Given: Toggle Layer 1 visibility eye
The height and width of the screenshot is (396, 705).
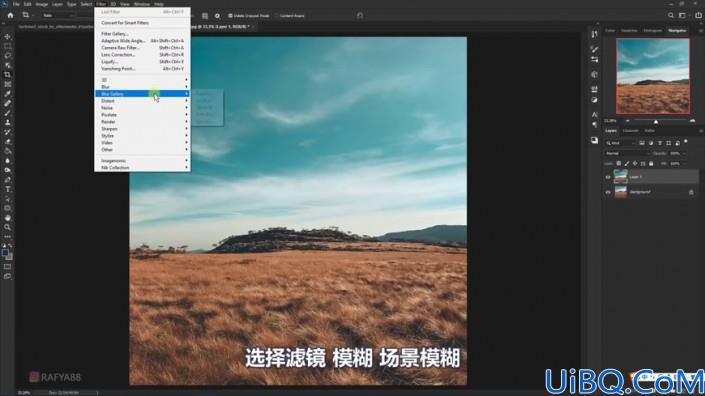Looking at the screenshot, I should [608, 177].
